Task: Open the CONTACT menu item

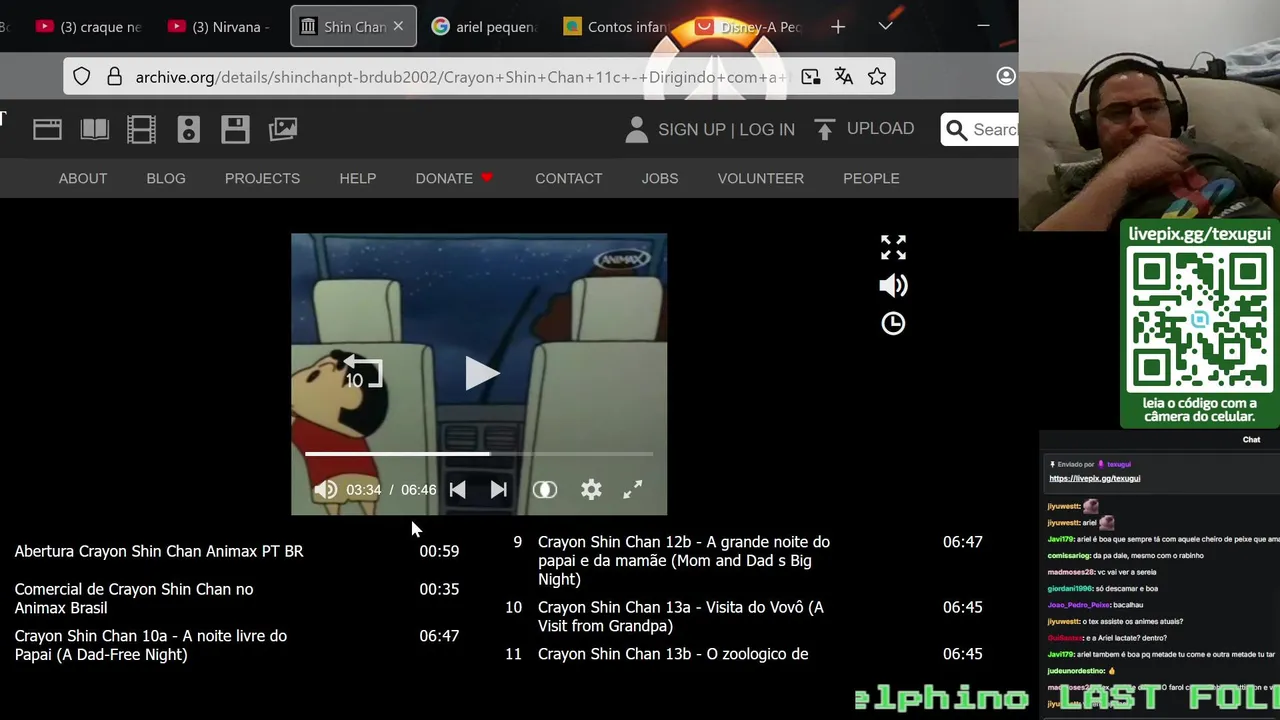Action: tap(568, 178)
